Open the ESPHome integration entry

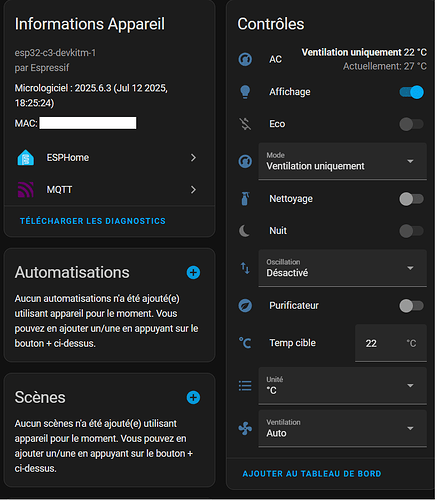[107, 158]
